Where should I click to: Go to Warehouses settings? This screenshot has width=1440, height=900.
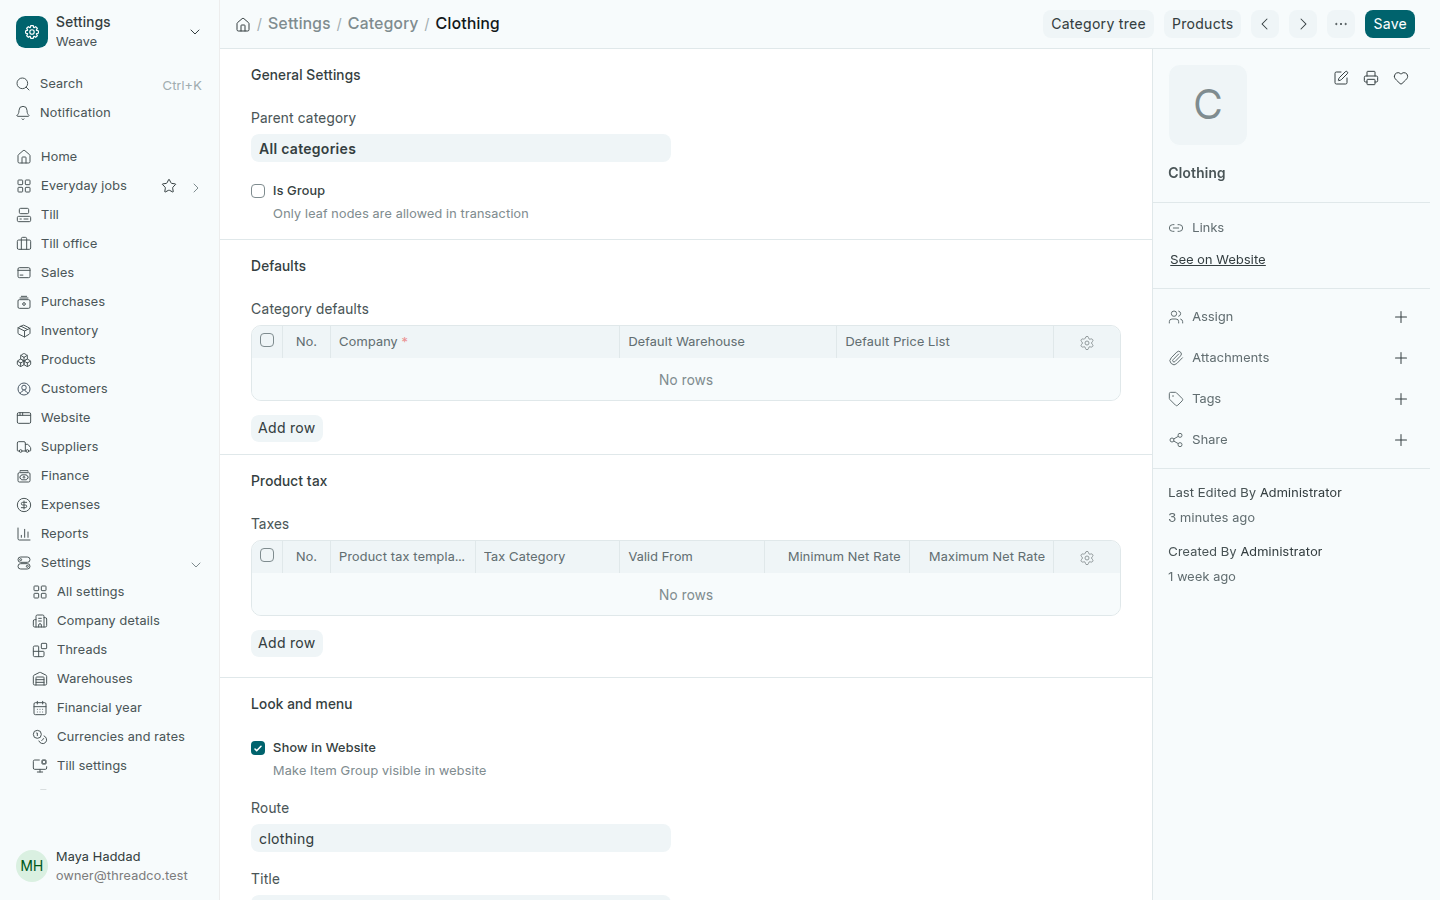coord(118,679)
